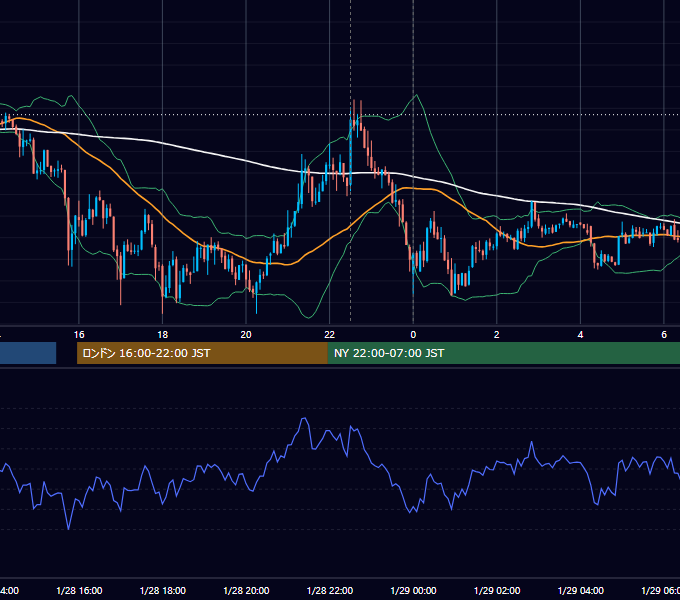Click the '0' midnight label on the price chart axis
The width and height of the screenshot is (680, 600).
coord(413,335)
